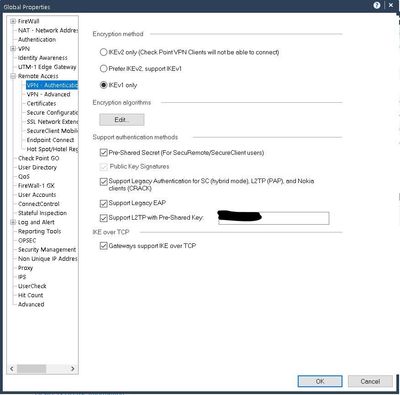Select User Accounts item
400x395 pixels.
click(37, 195)
